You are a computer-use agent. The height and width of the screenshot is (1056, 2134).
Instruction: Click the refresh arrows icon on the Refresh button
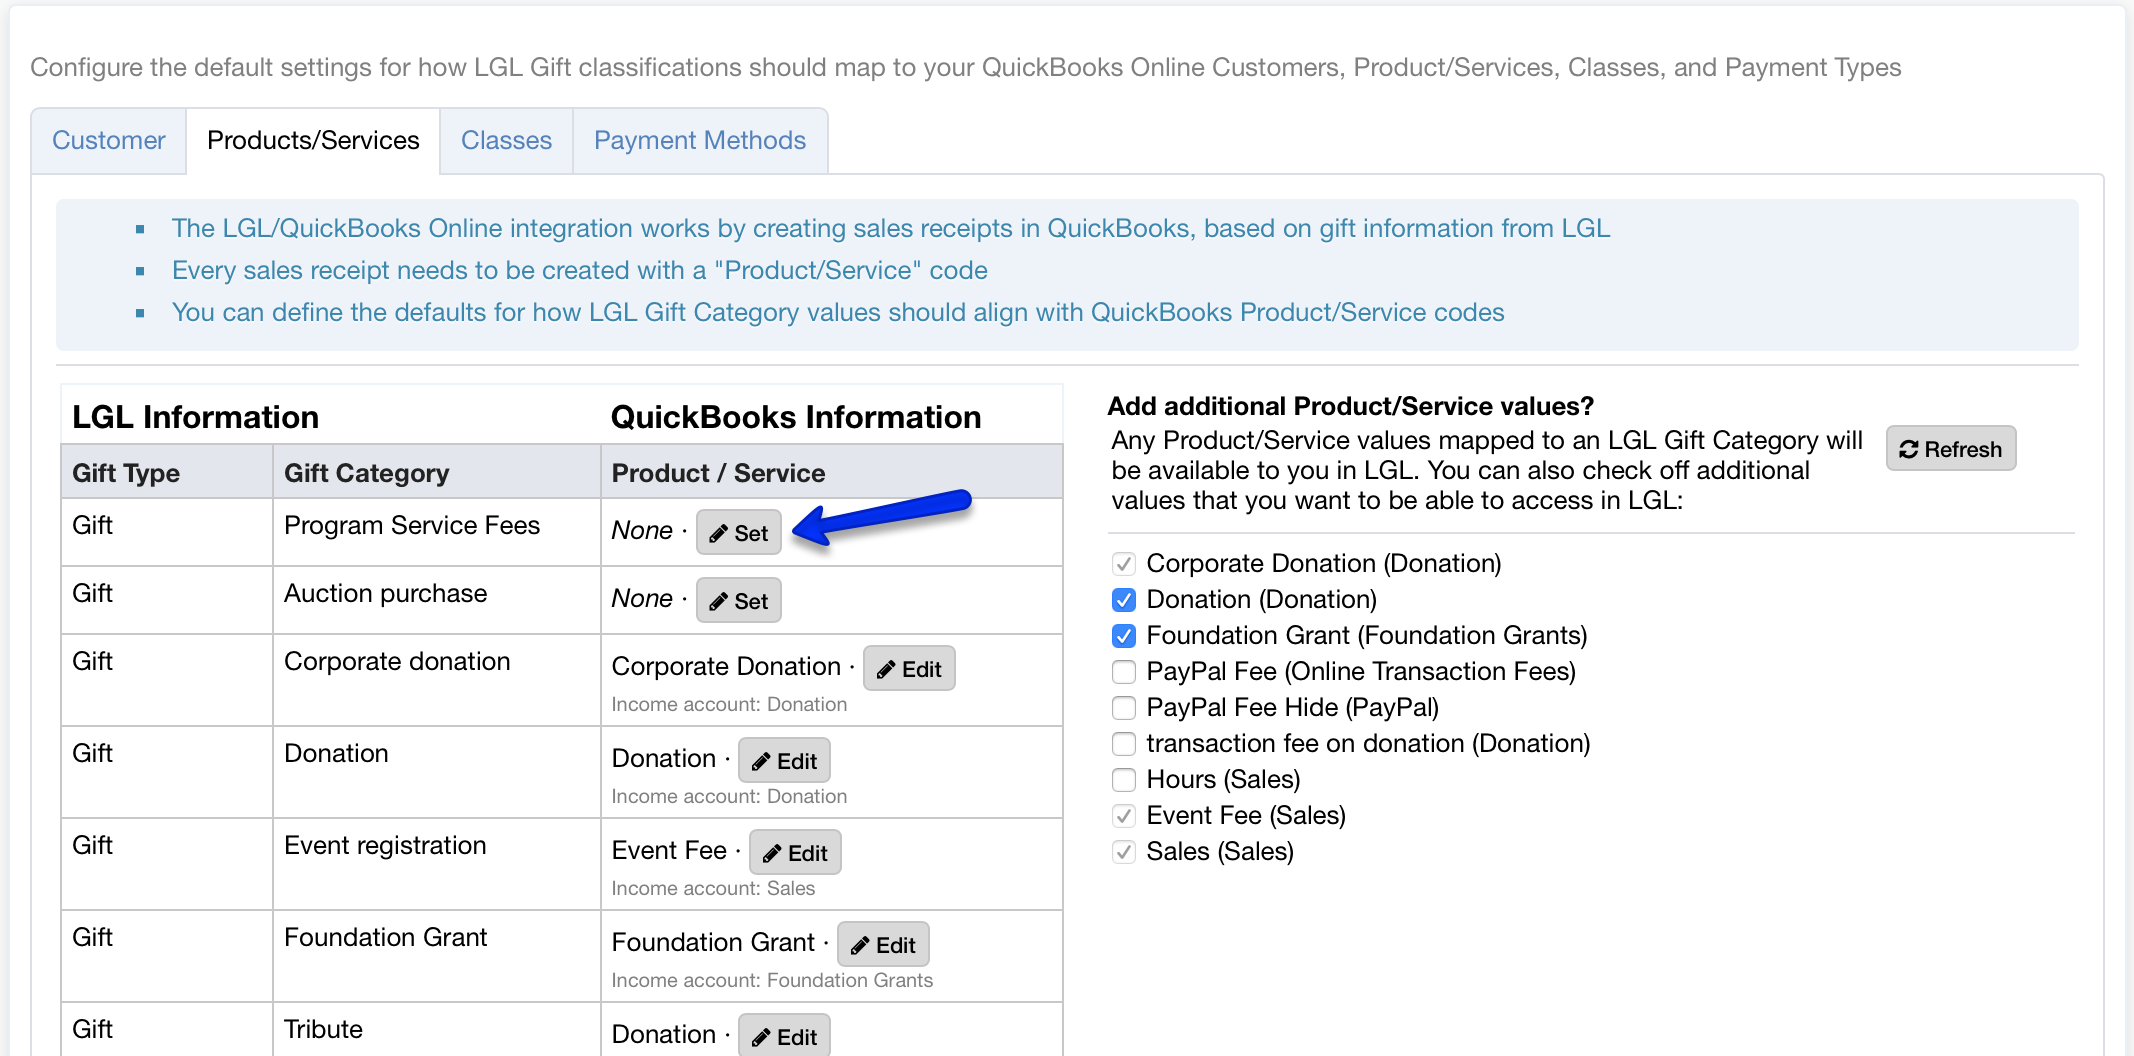point(1910,448)
